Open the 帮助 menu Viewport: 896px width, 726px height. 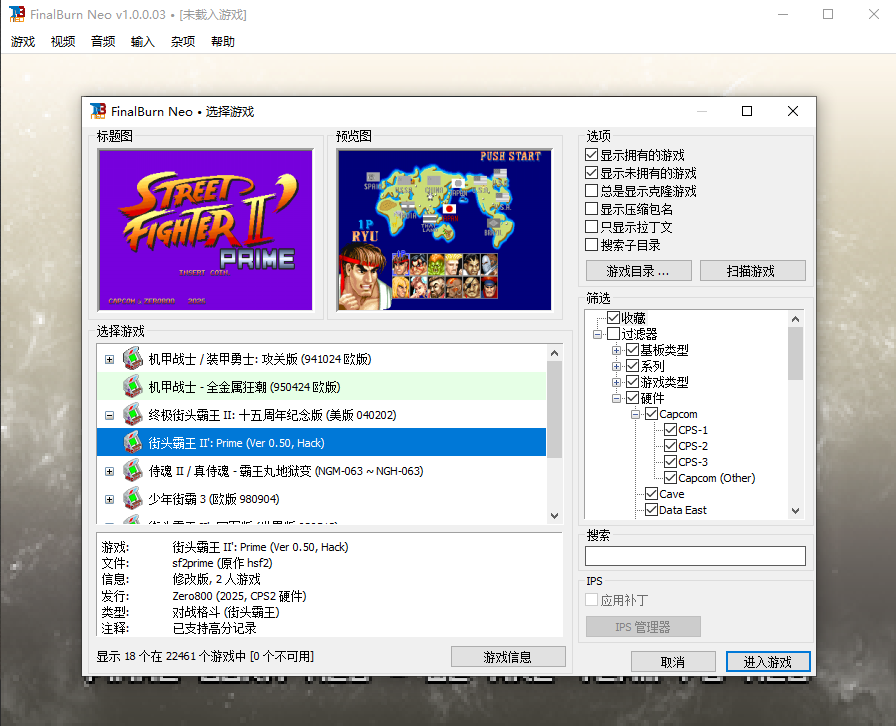222,43
